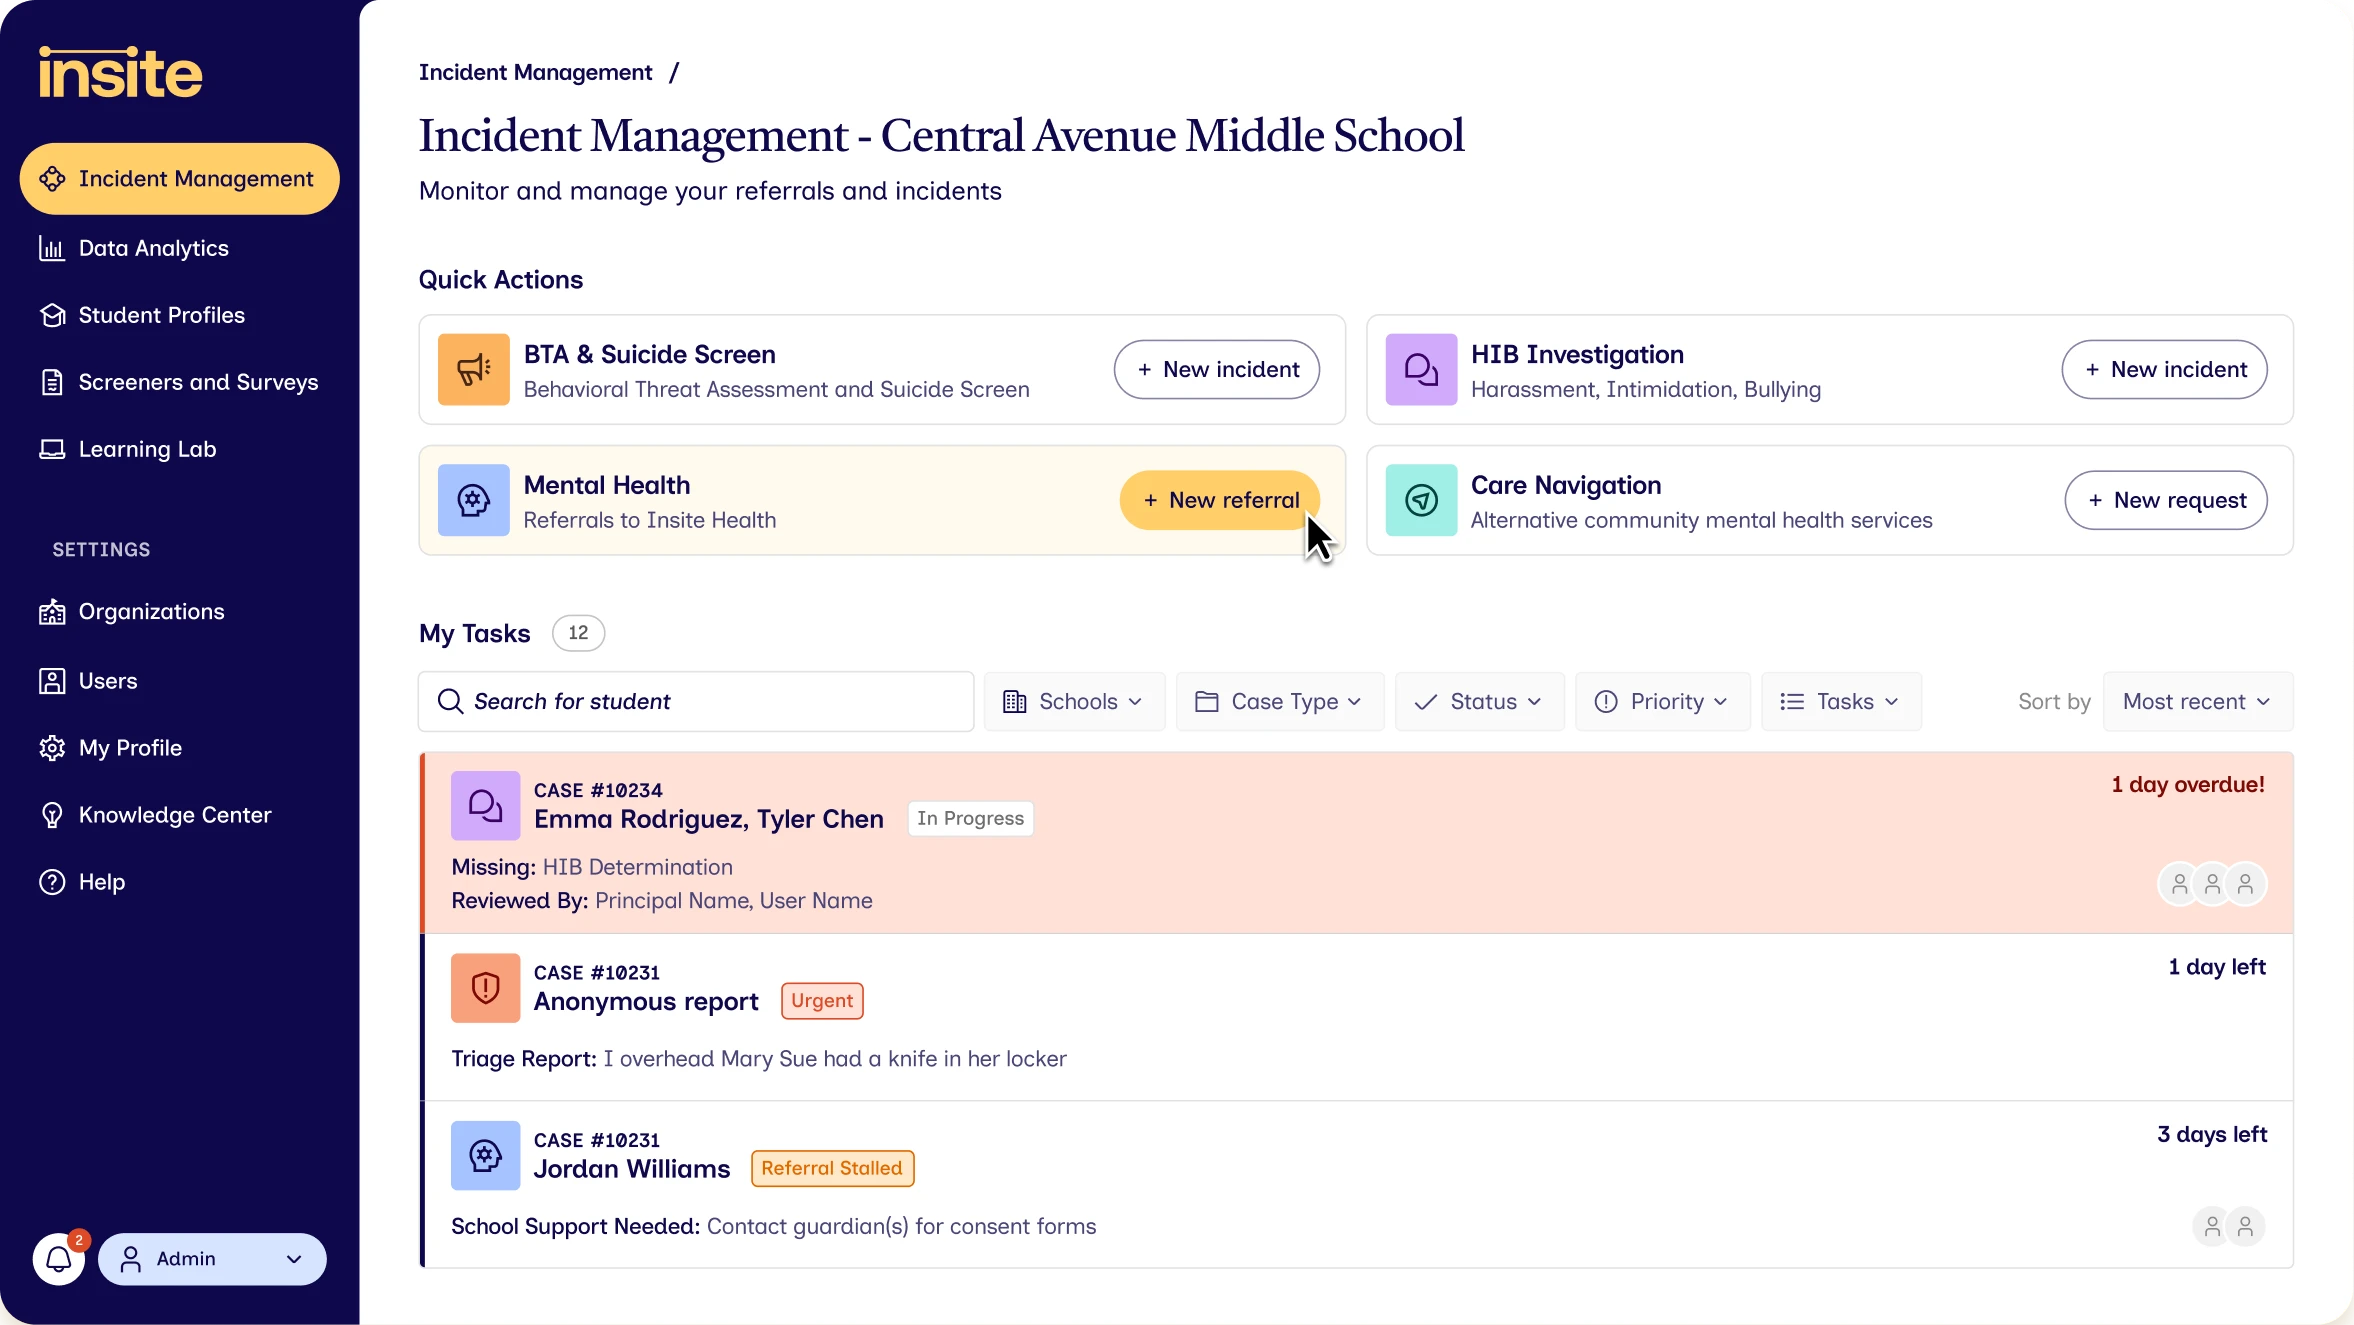The height and width of the screenshot is (1325, 2354).
Task: Open Screeners and Surveys
Action: pos(179,382)
